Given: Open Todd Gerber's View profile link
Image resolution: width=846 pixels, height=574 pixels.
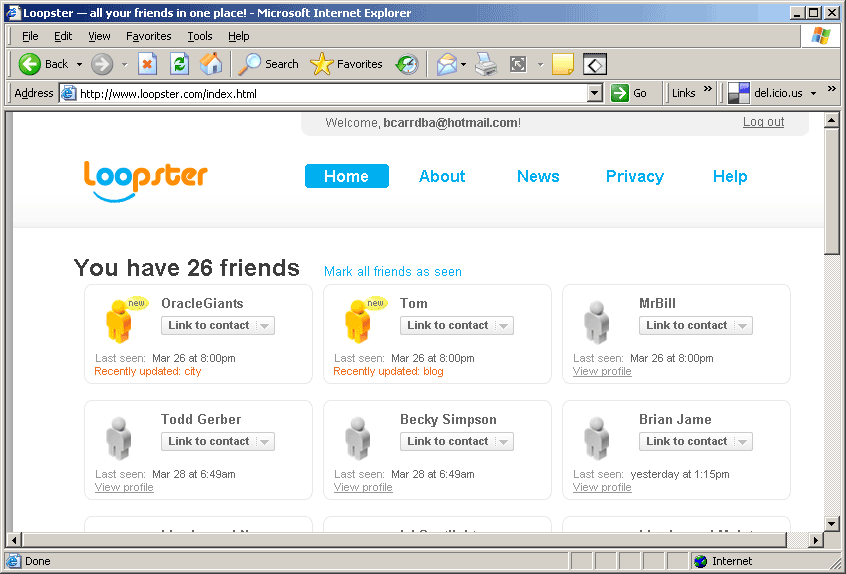Looking at the screenshot, I should click(x=124, y=487).
